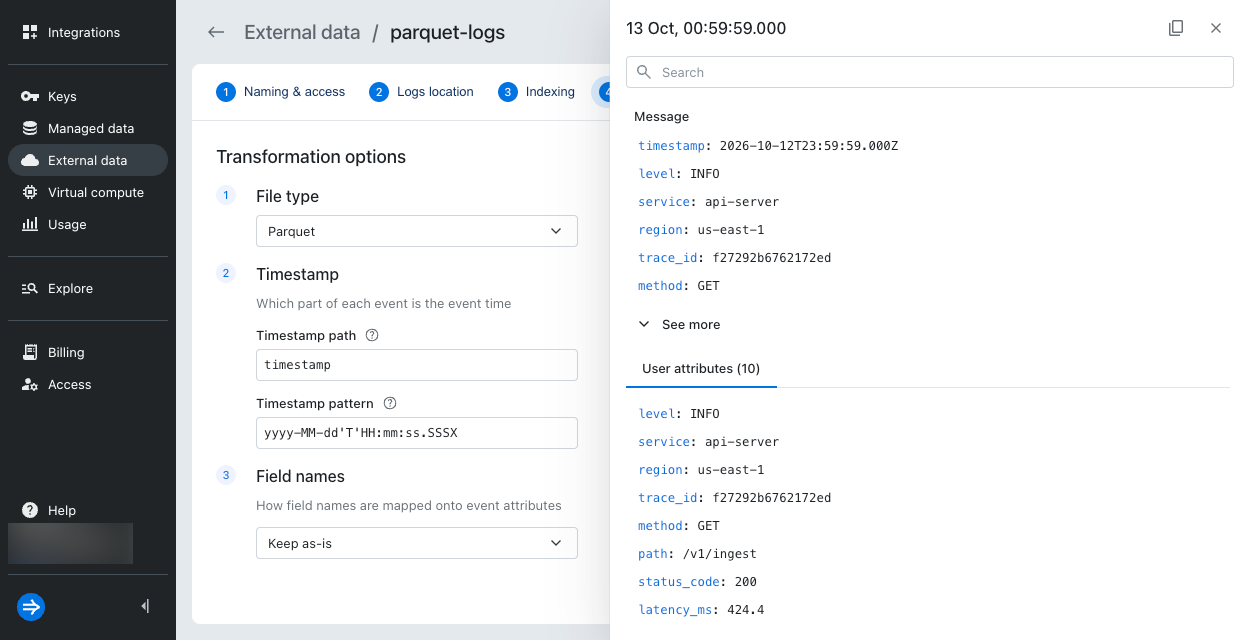Click the method key in Message
This screenshot has width=1250, height=640.
tap(660, 286)
